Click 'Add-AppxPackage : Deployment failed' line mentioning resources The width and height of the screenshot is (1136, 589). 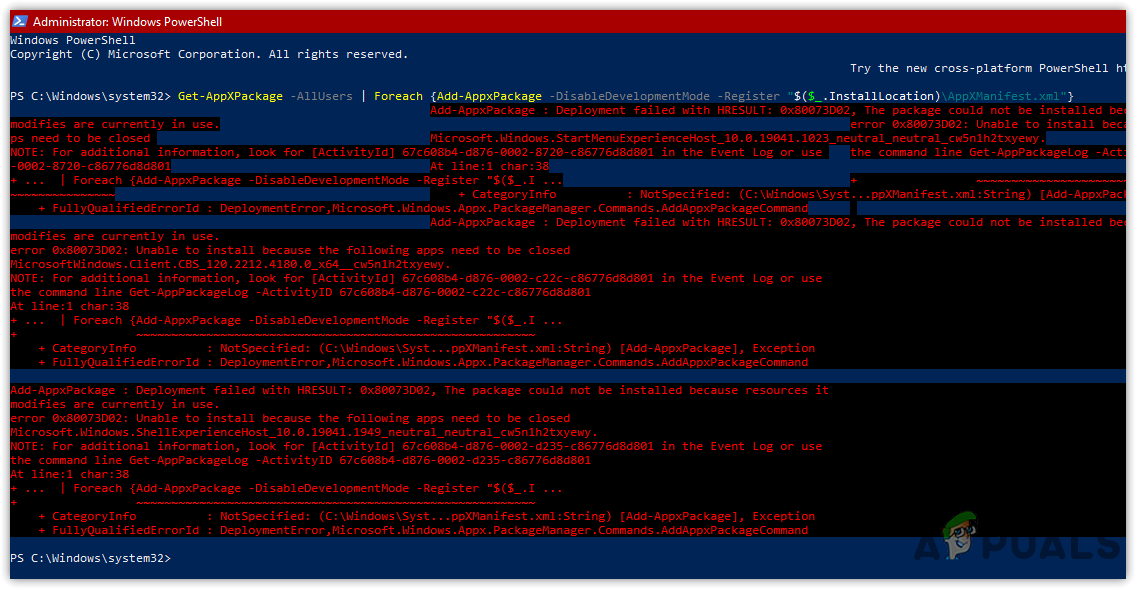419,390
